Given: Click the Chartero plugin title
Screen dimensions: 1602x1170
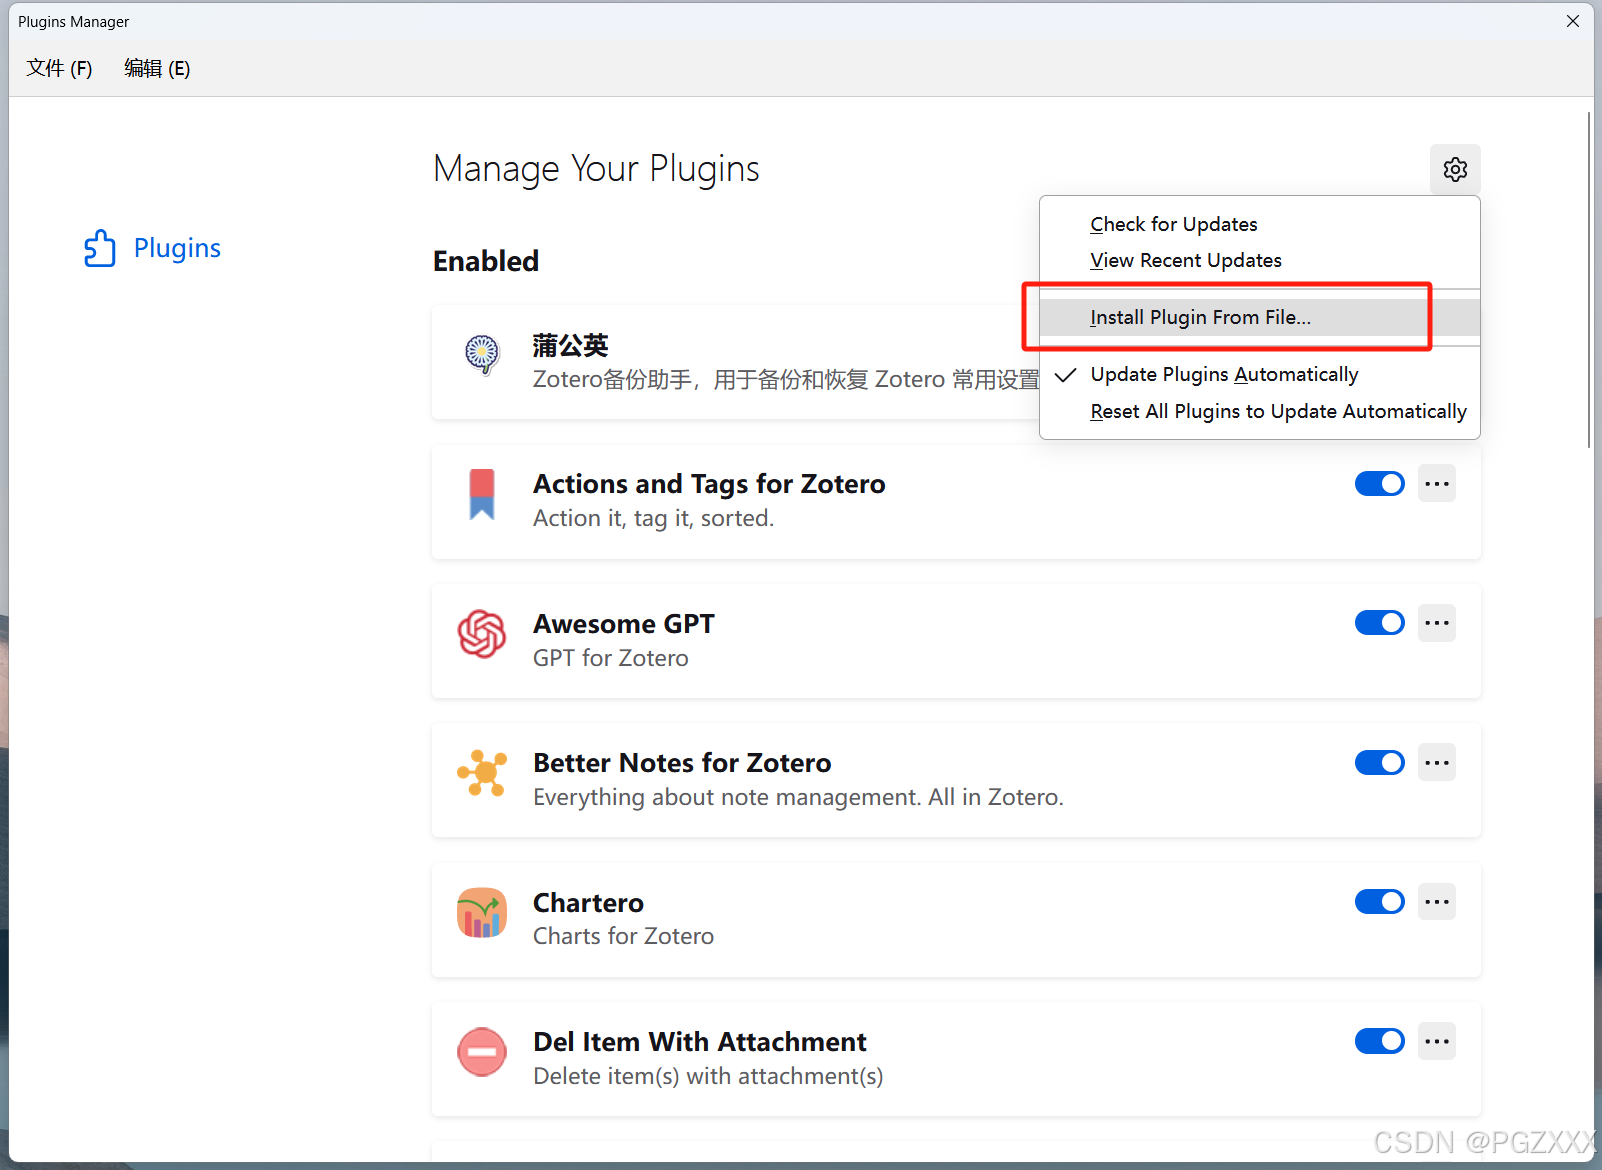Looking at the screenshot, I should [x=588, y=902].
